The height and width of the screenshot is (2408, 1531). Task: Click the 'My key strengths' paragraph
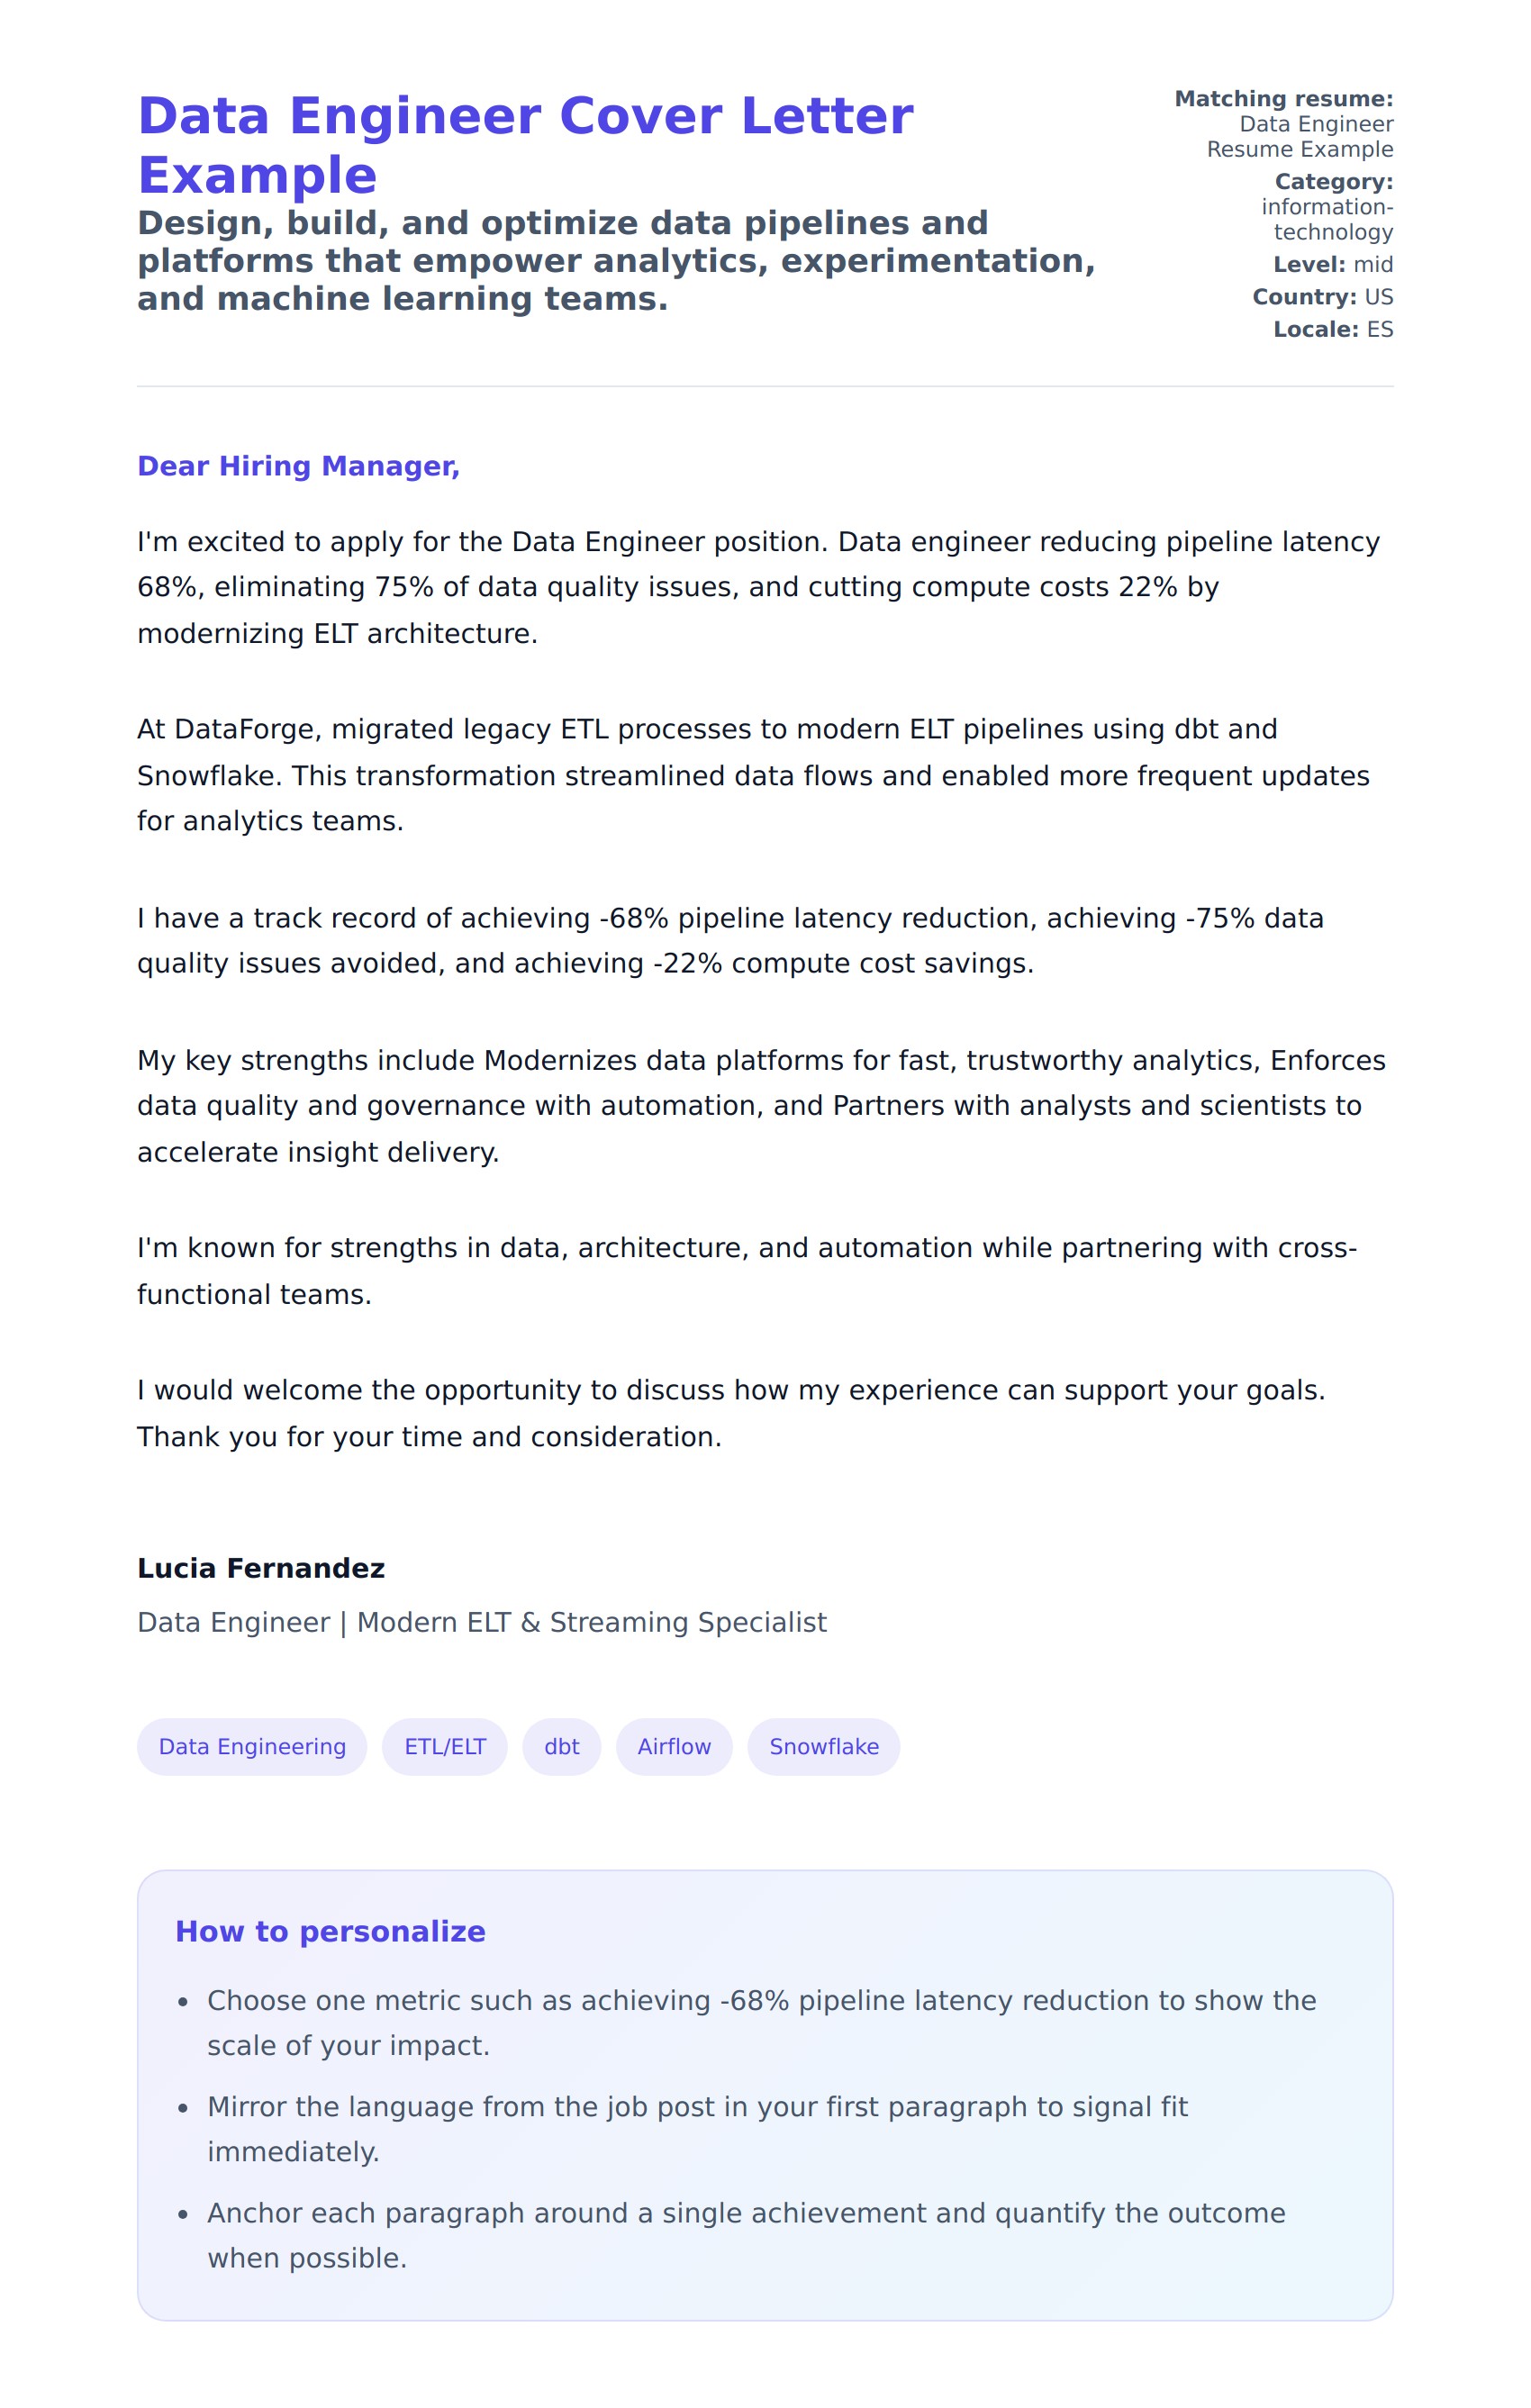[761, 1106]
